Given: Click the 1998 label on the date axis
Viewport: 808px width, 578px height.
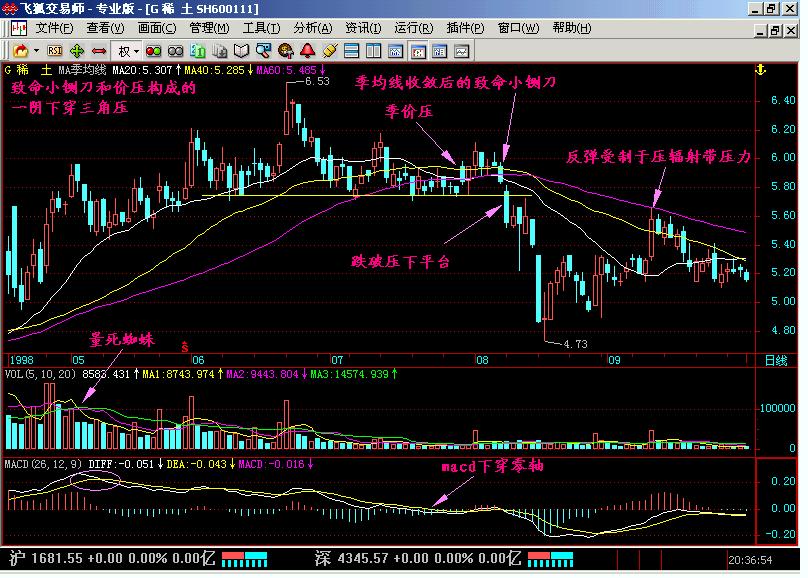Looking at the screenshot, I should [x=22, y=360].
